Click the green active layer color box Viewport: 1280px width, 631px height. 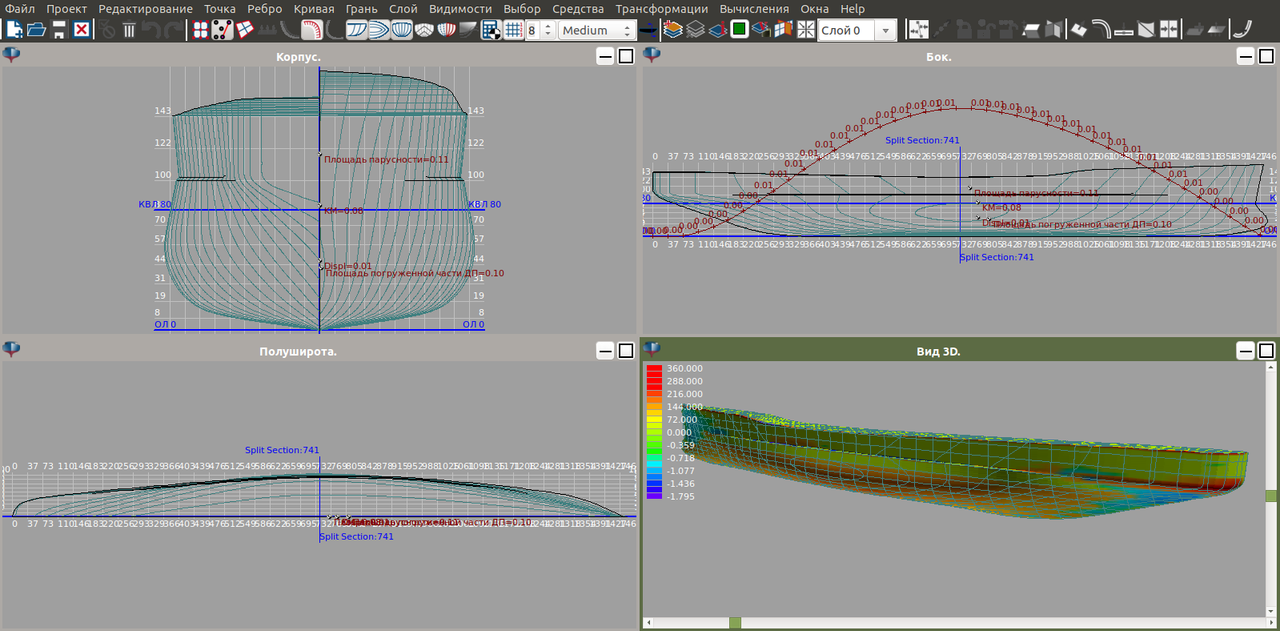740,30
